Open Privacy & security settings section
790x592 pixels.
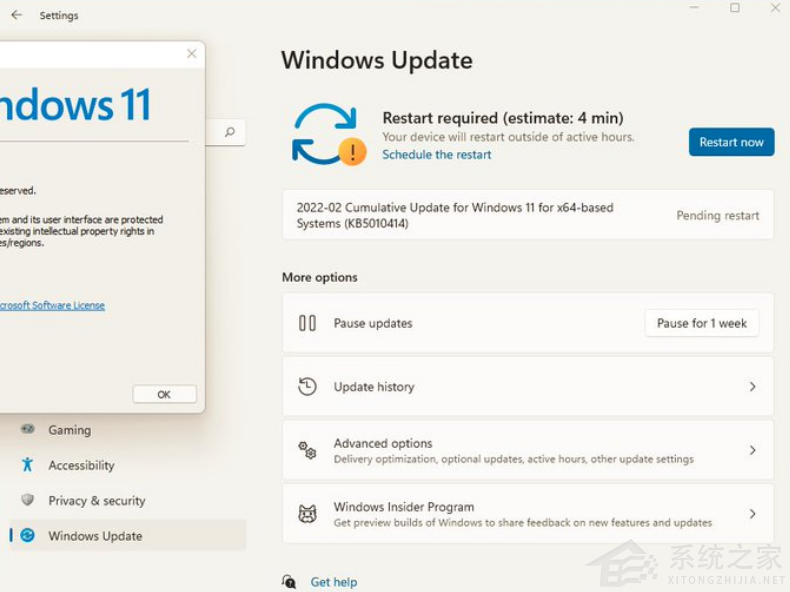coord(128,500)
